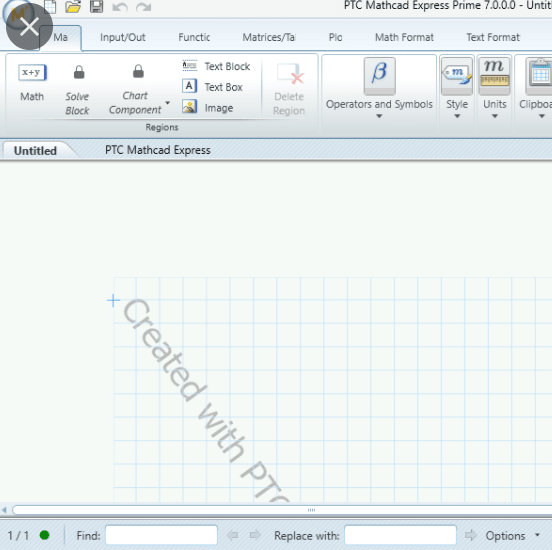Screen dimensions: 552x550
Task: Insert a Text Block region
Action: coord(216,66)
